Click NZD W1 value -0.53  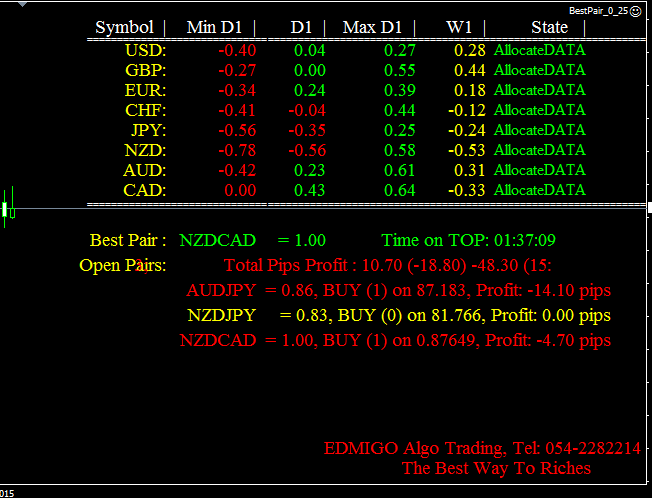[x=467, y=150]
